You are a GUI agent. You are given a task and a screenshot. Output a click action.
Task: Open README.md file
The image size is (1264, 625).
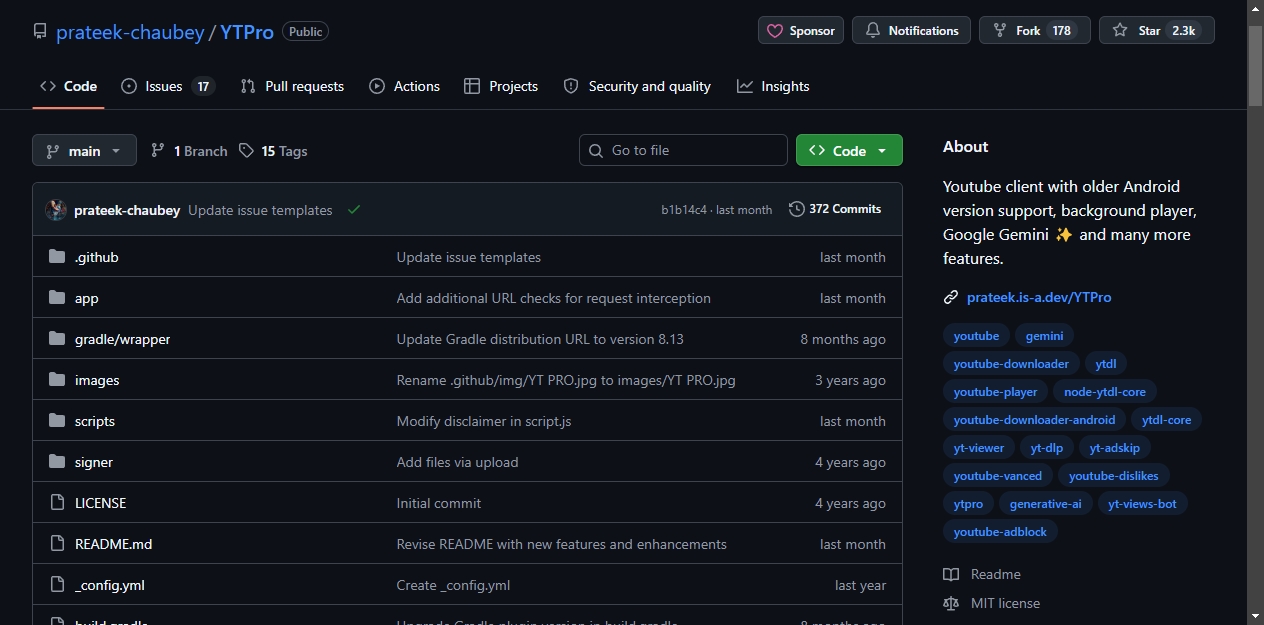[114, 544]
